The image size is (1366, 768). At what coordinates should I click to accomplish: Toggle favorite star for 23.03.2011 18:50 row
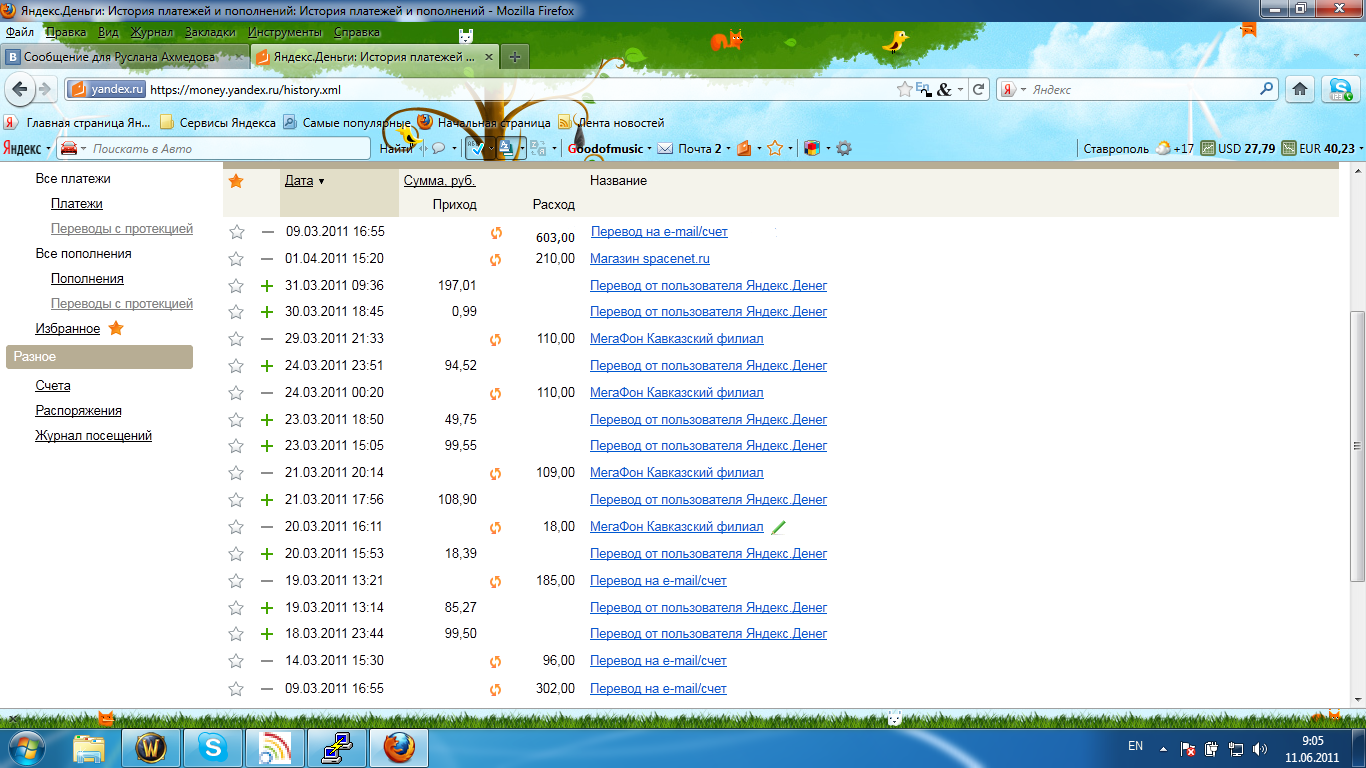coord(236,420)
